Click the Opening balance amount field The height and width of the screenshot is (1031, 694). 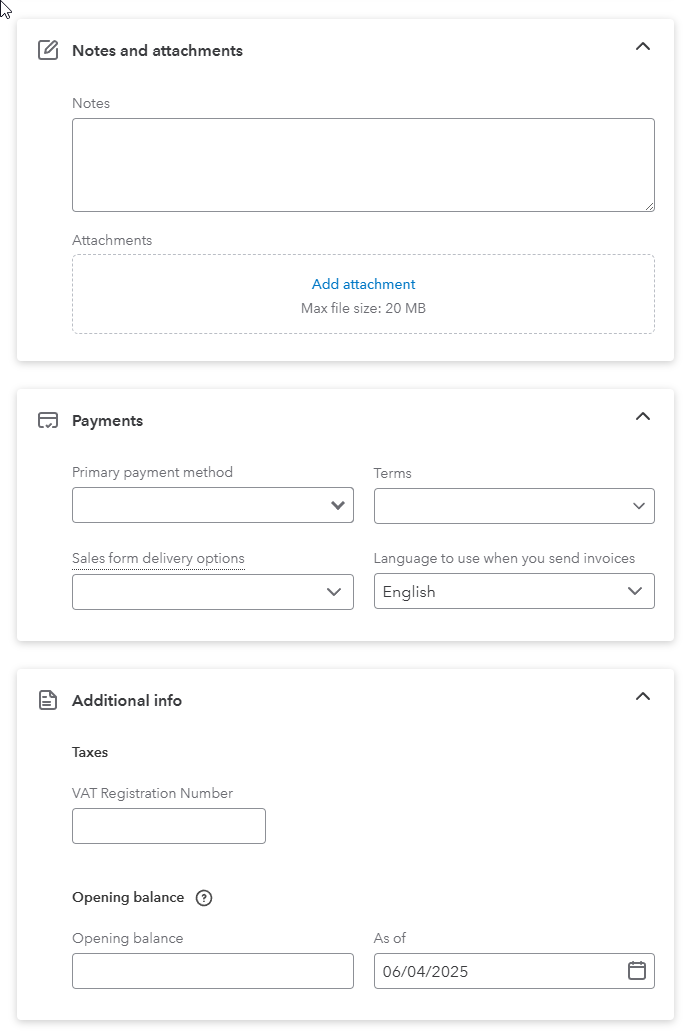coord(212,971)
